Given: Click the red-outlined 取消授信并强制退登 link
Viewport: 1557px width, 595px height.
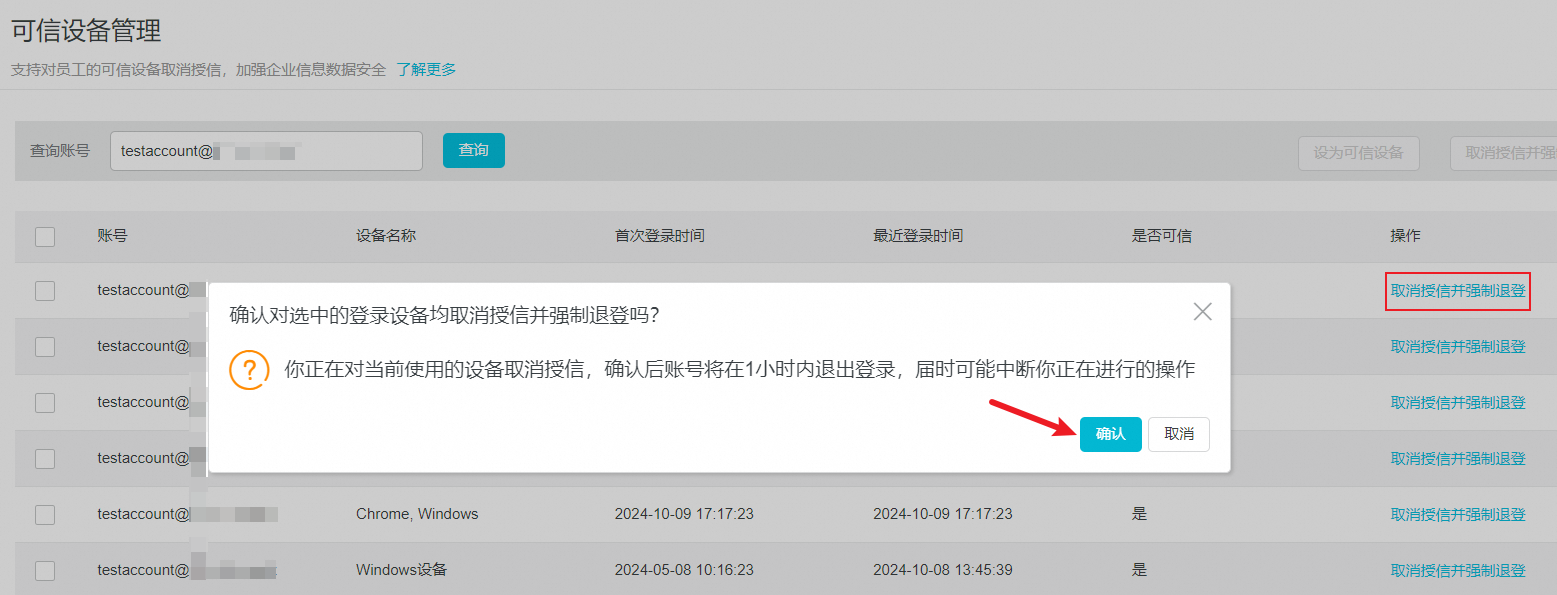Looking at the screenshot, I should click(1457, 291).
